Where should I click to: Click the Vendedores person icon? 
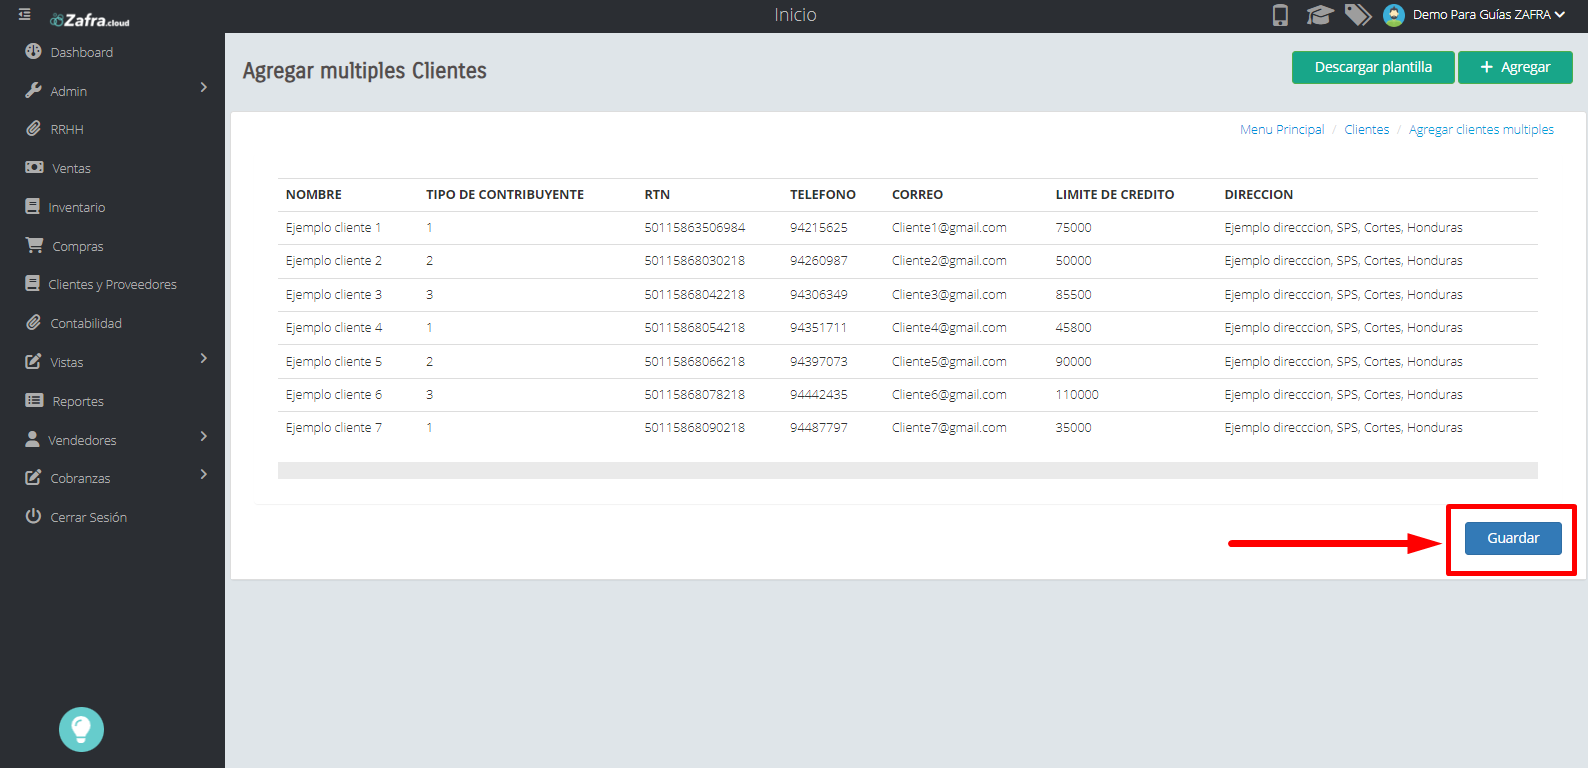pyautogui.click(x=32, y=439)
